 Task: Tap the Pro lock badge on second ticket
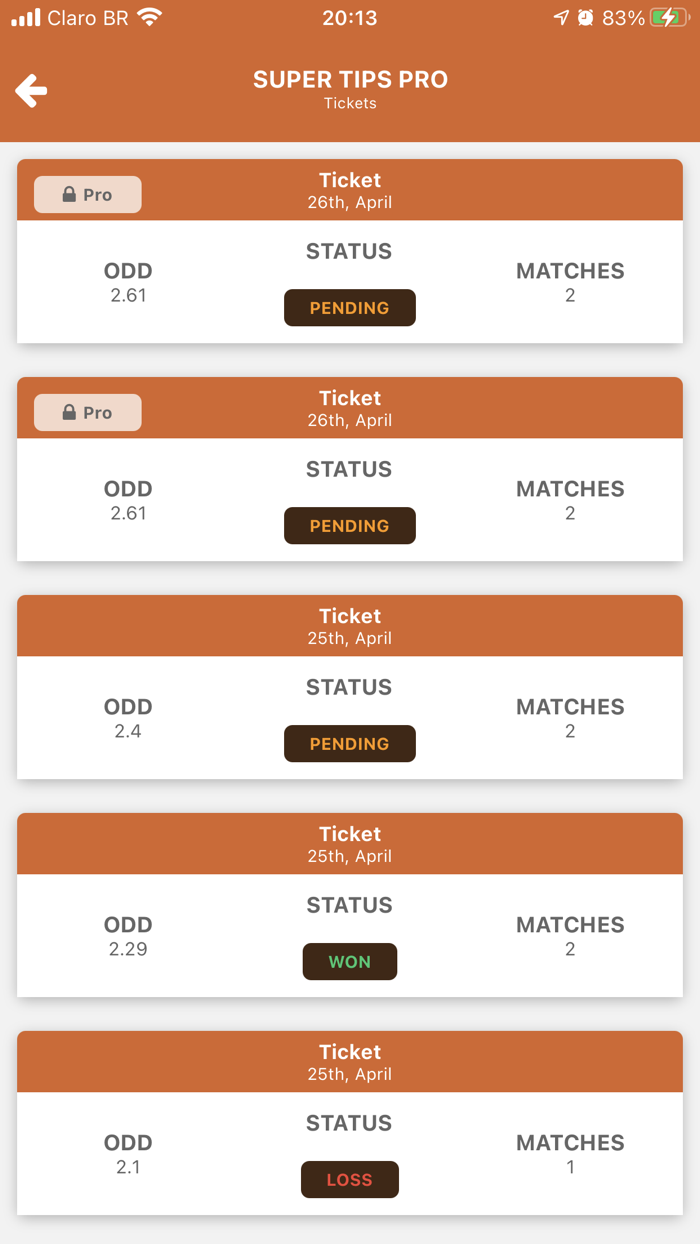pos(87,412)
